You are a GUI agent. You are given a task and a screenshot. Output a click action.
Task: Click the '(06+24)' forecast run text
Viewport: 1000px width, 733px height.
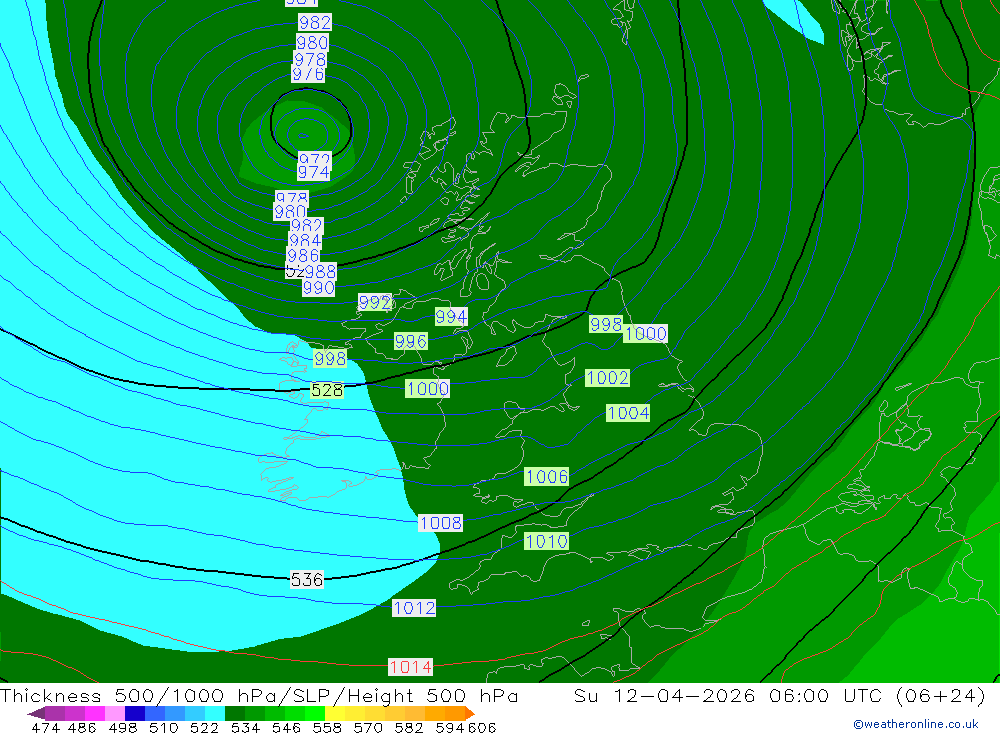tap(941, 695)
